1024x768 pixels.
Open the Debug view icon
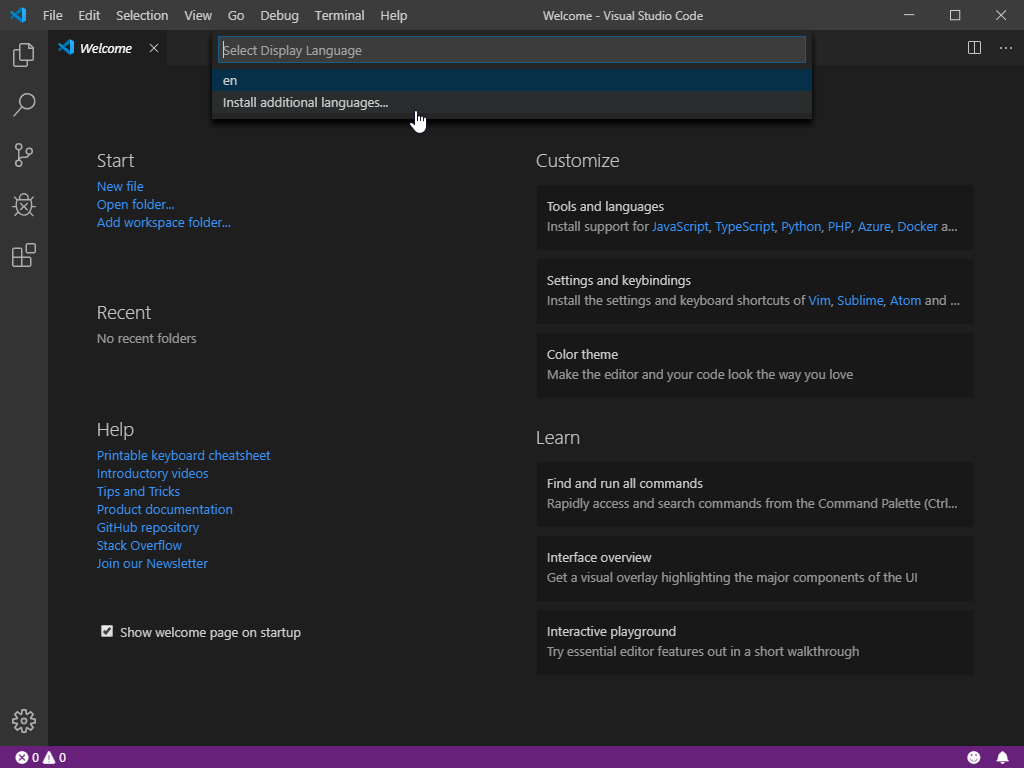point(24,205)
